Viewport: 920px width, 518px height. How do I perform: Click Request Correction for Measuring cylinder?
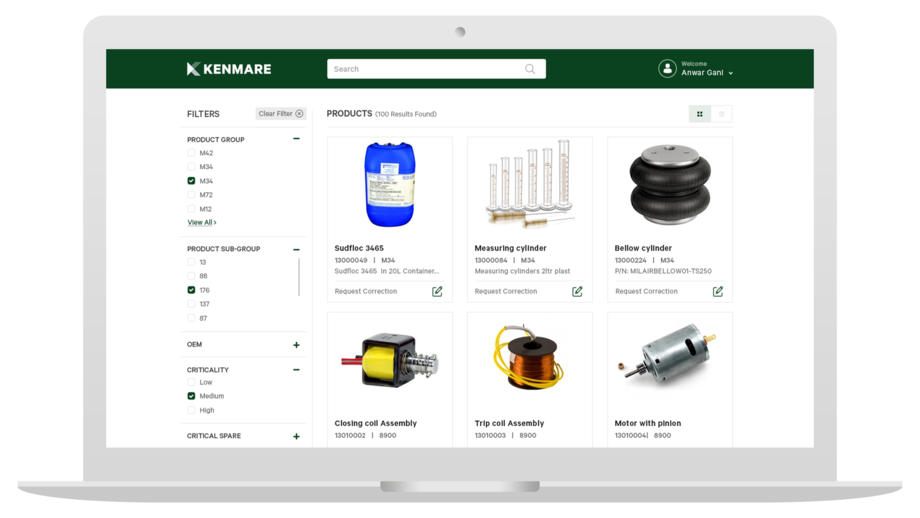click(506, 292)
